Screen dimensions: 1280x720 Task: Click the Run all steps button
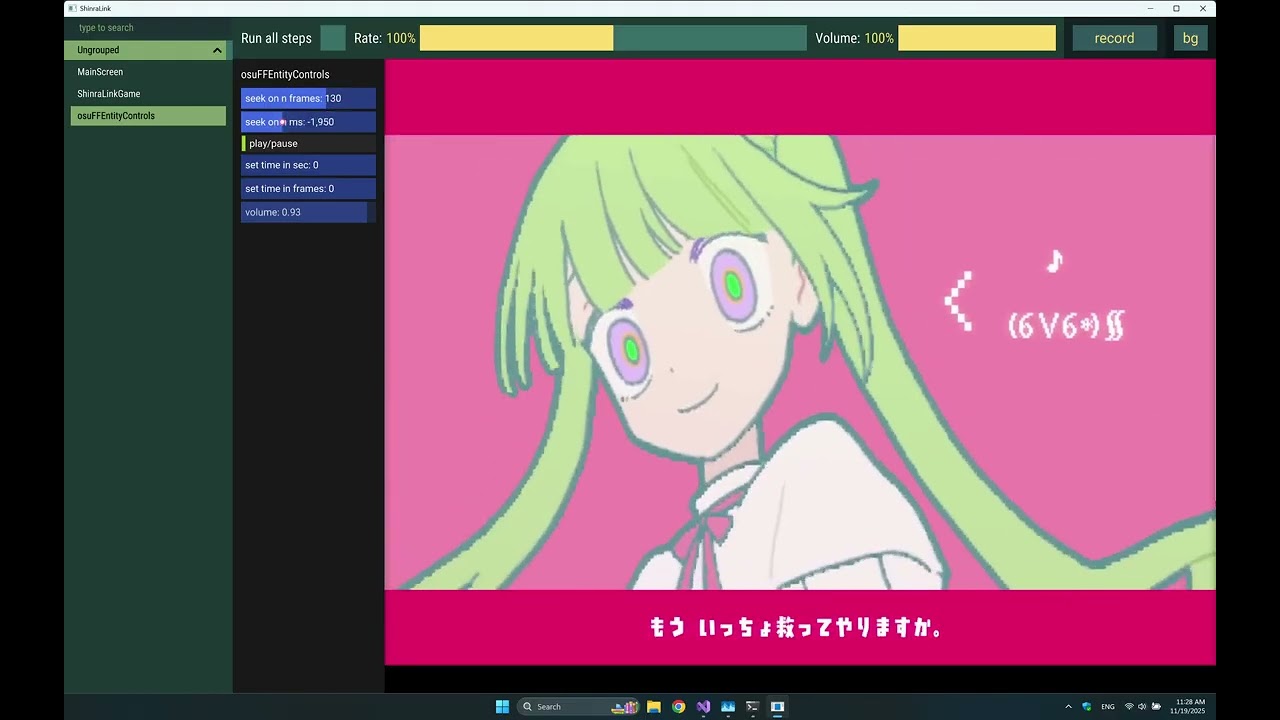pos(276,38)
